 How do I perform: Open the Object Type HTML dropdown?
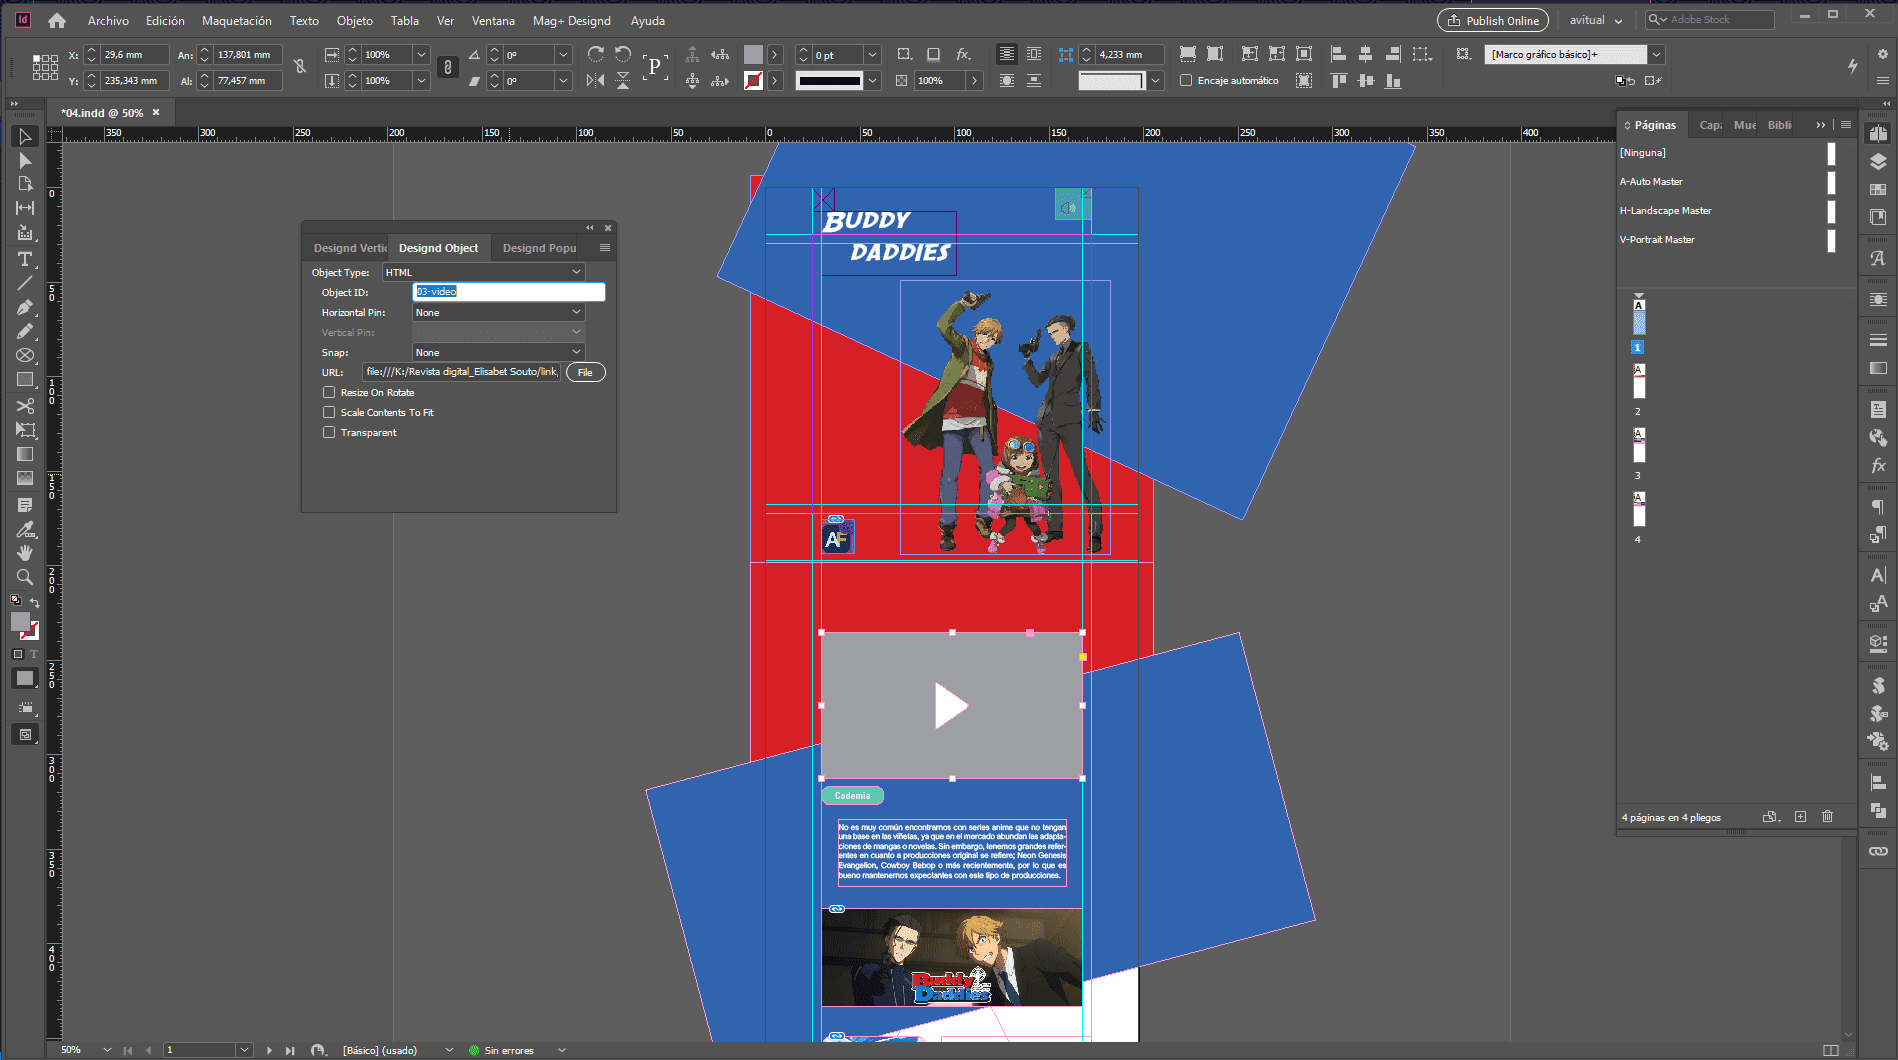(x=483, y=272)
